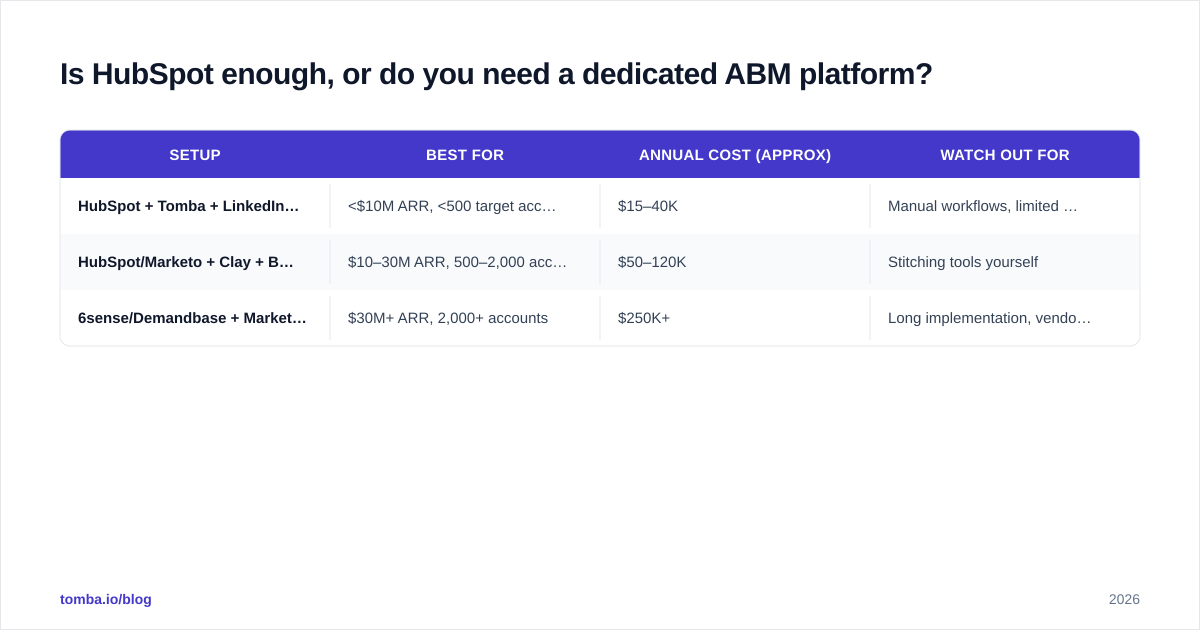The height and width of the screenshot is (630, 1200).
Task: Click '$30M+ ARR, 2,000+ accounts' cell
Action: click(465, 318)
